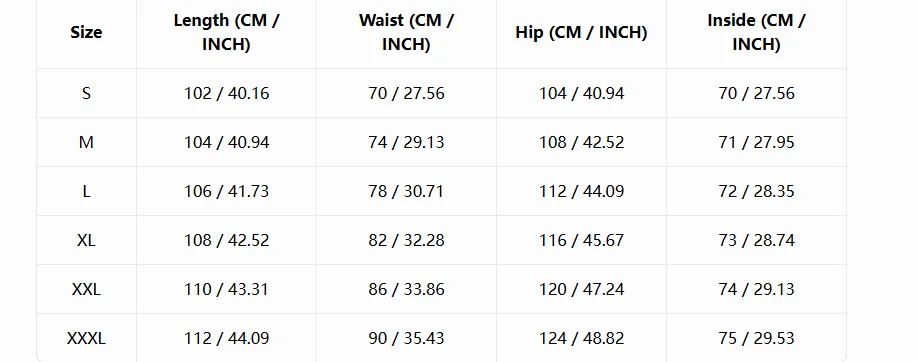Click the Inside (CM / INCH) header

pyautogui.click(x=756, y=32)
